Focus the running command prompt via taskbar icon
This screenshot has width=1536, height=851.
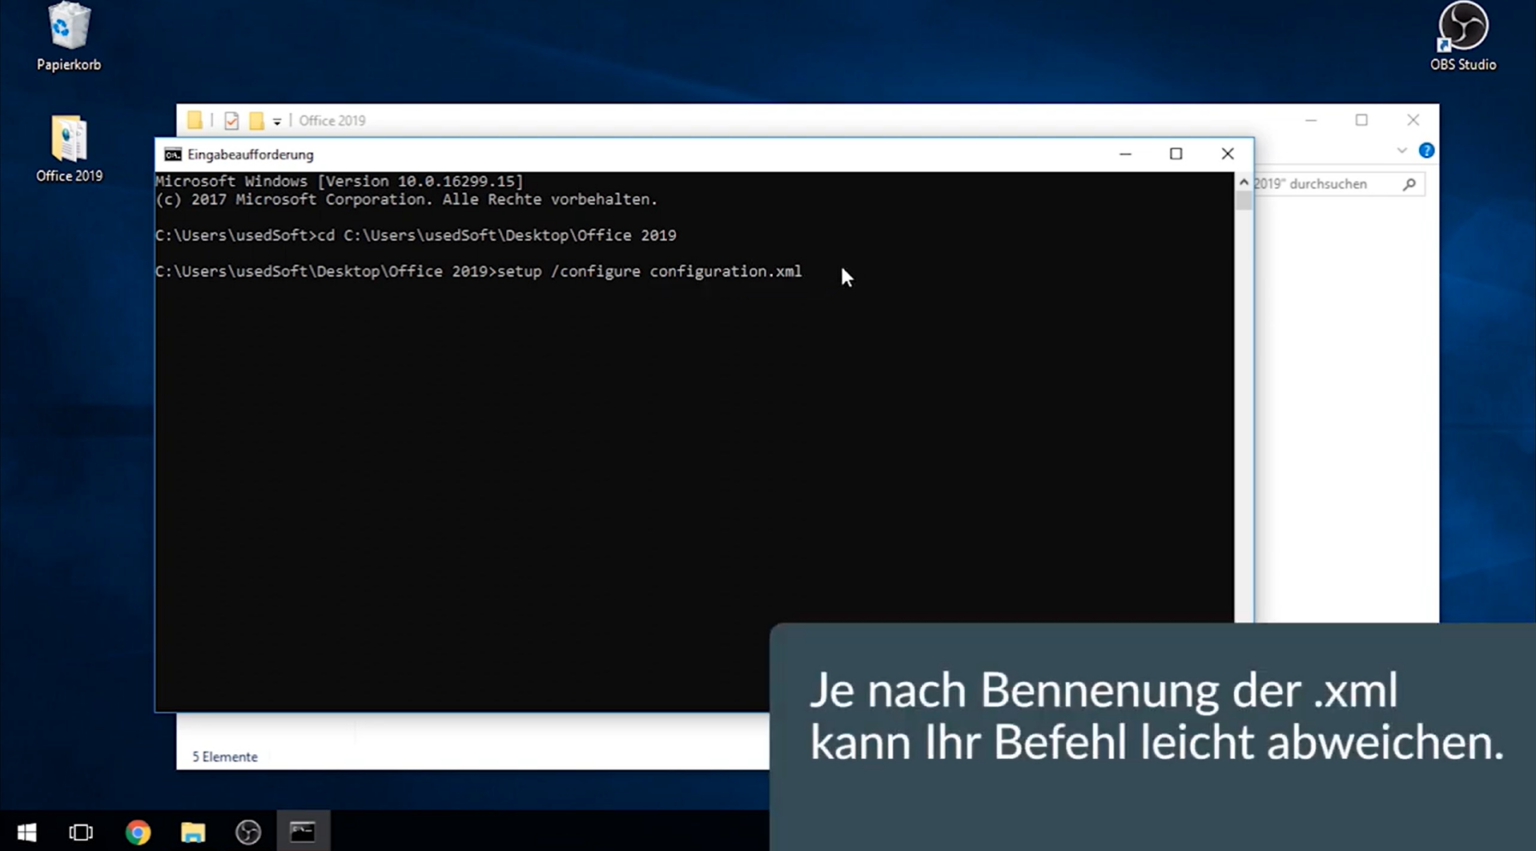(302, 831)
